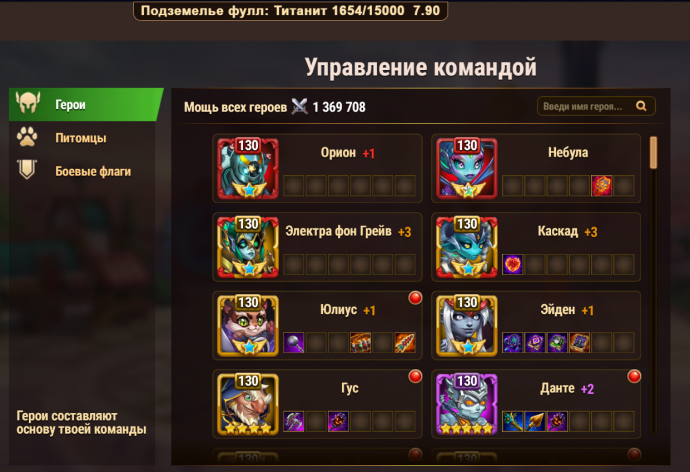Click Эйден's book item icon

[580, 343]
